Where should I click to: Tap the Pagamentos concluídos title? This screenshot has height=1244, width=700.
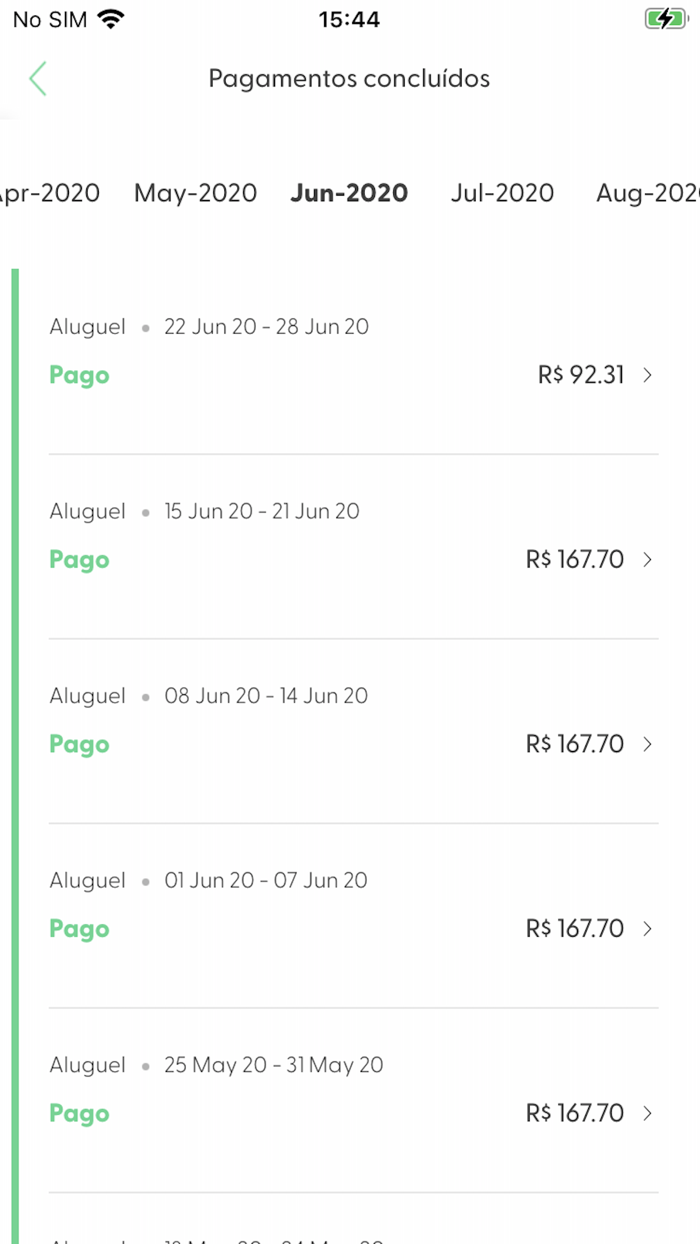pos(349,78)
